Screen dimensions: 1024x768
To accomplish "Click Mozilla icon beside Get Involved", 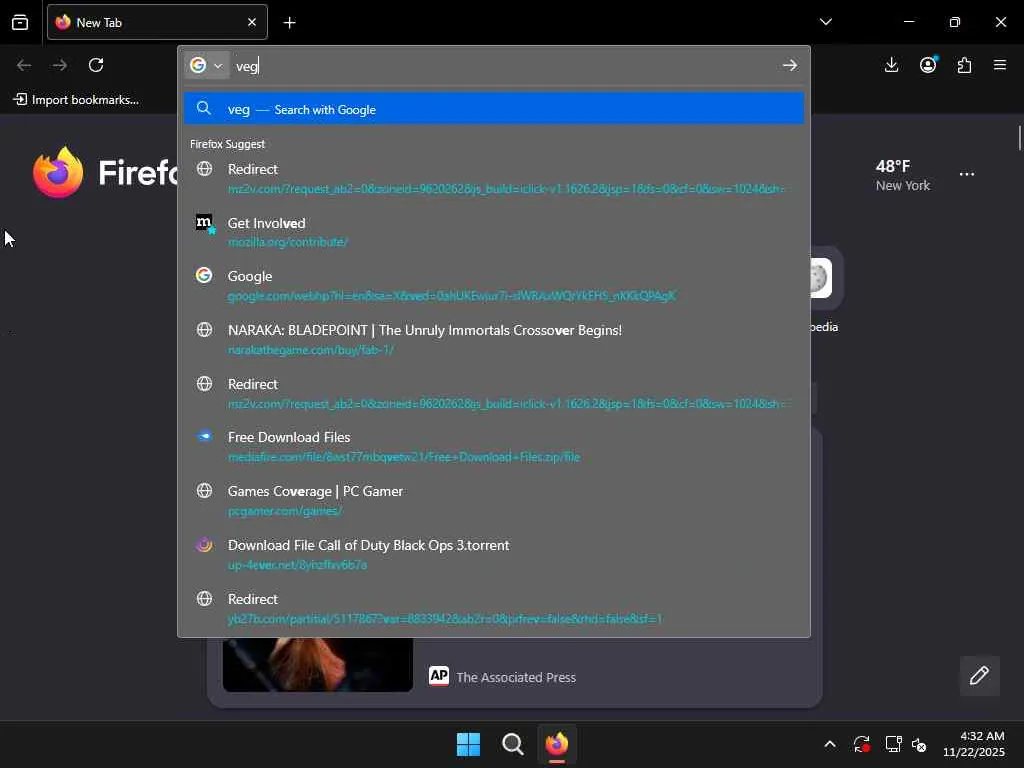I will [x=204, y=223].
